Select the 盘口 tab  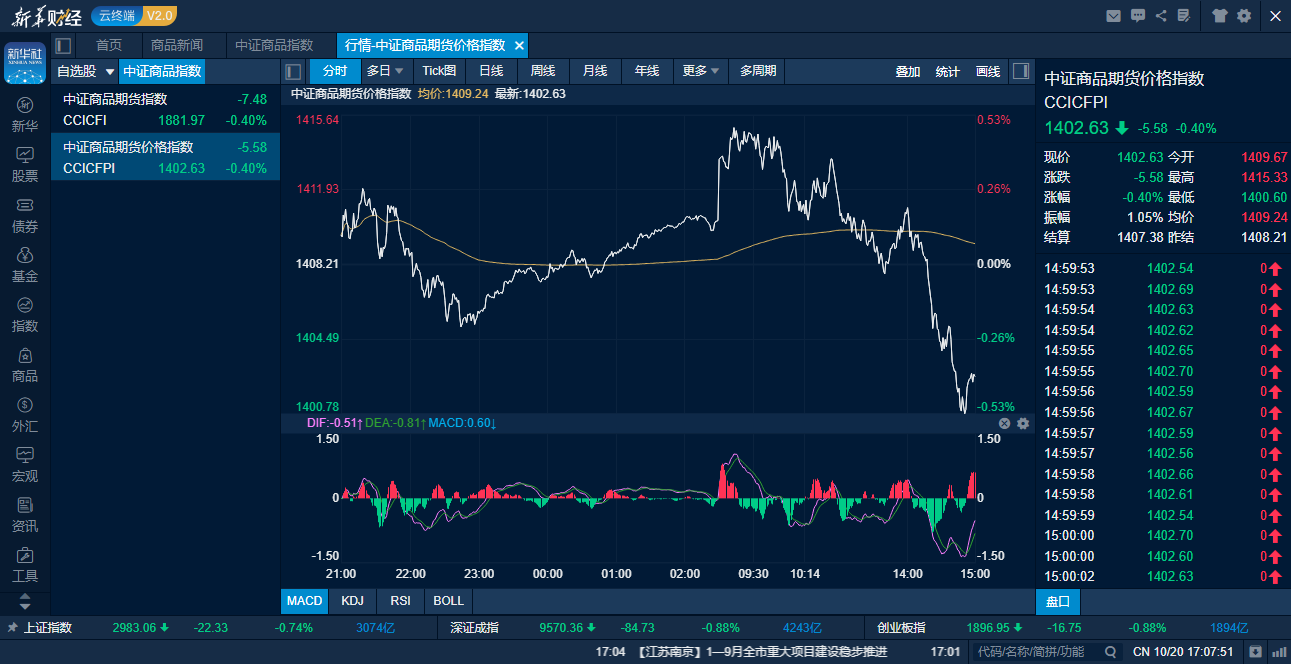[x=1058, y=601]
